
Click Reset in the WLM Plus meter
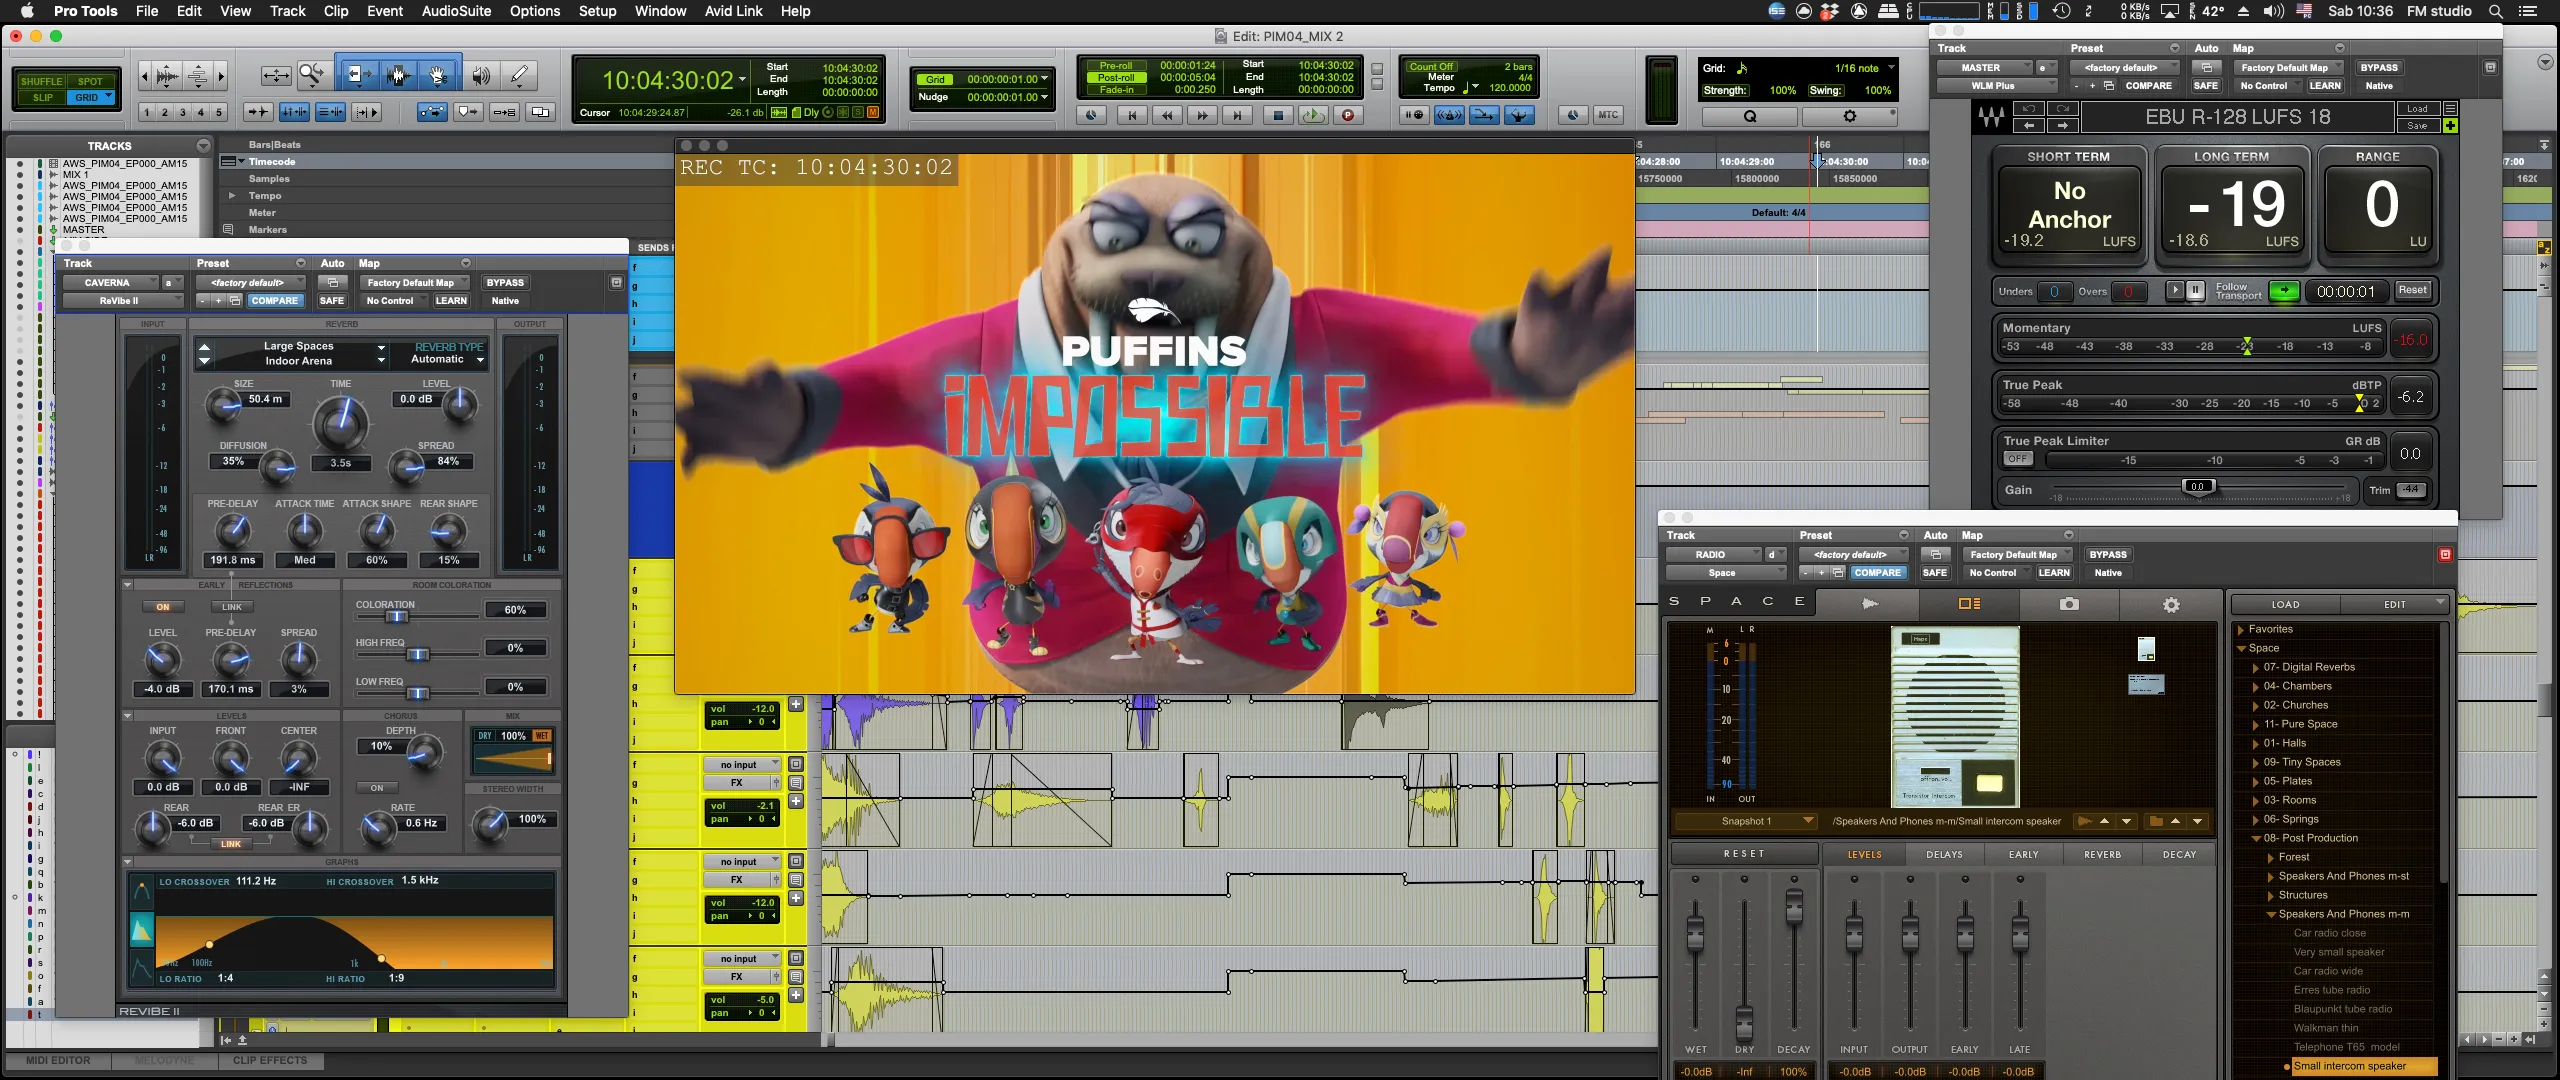(x=2412, y=290)
